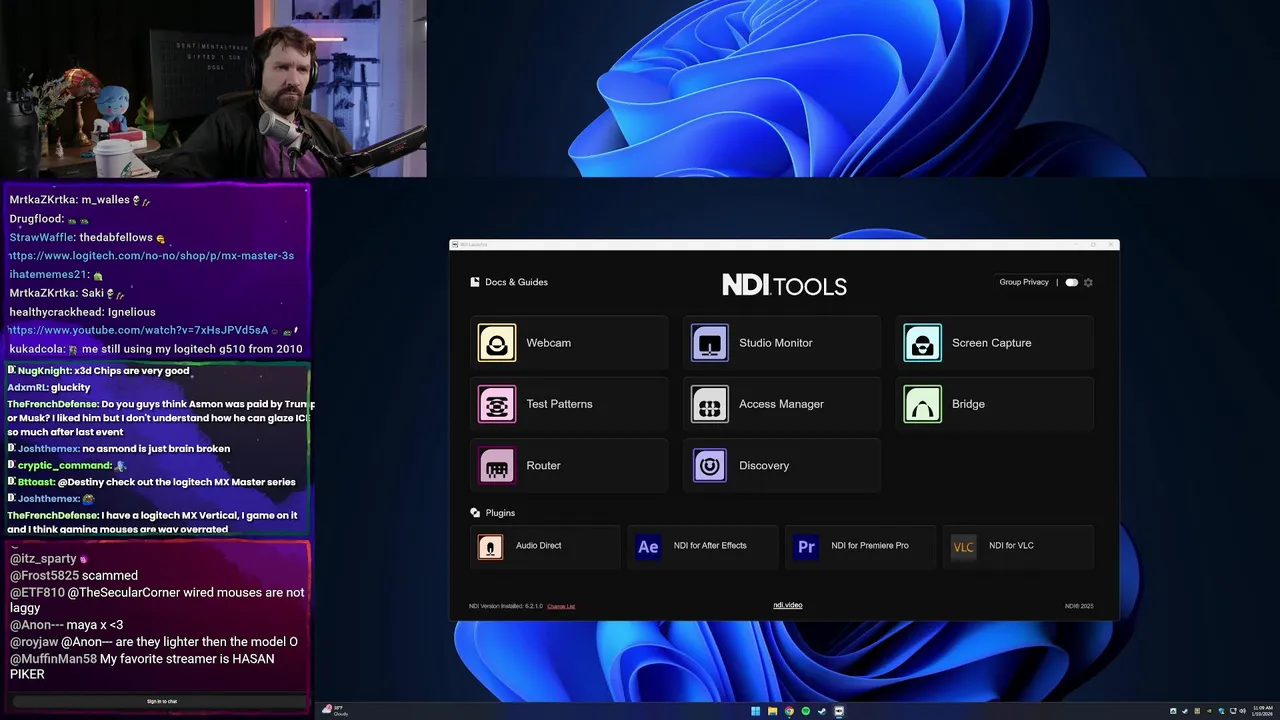Image resolution: width=1280 pixels, height=720 pixels.
Task: Click the NDI Version Installed text
Action: tap(506, 606)
